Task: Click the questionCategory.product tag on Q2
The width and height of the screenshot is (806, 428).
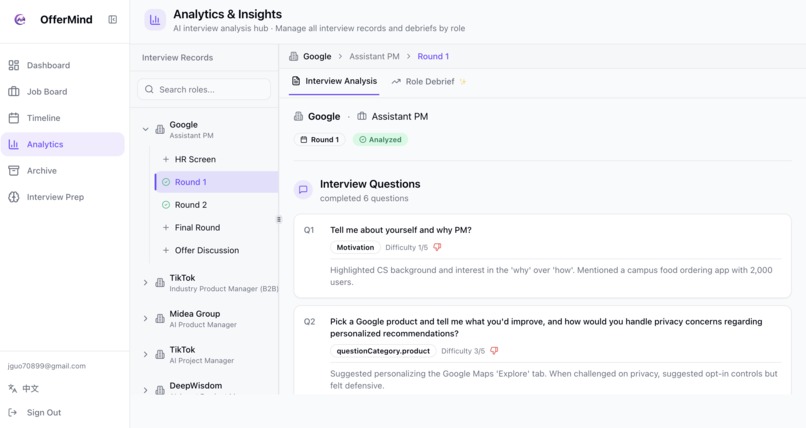Action: coord(383,351)
